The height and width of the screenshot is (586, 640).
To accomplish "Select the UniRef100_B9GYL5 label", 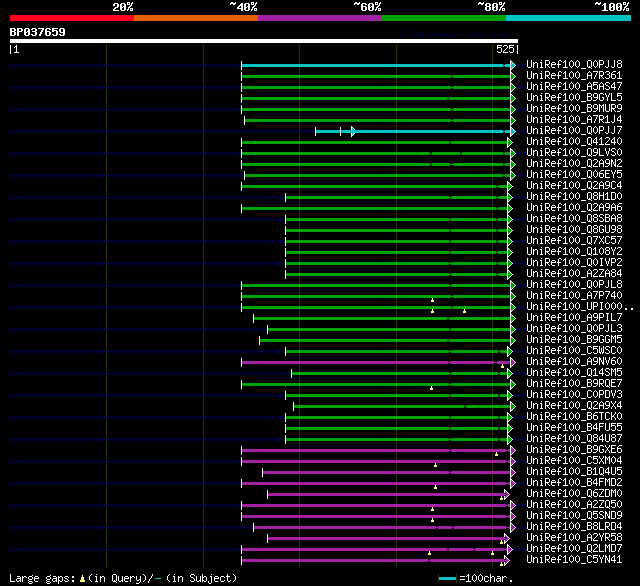I will 574,98.
